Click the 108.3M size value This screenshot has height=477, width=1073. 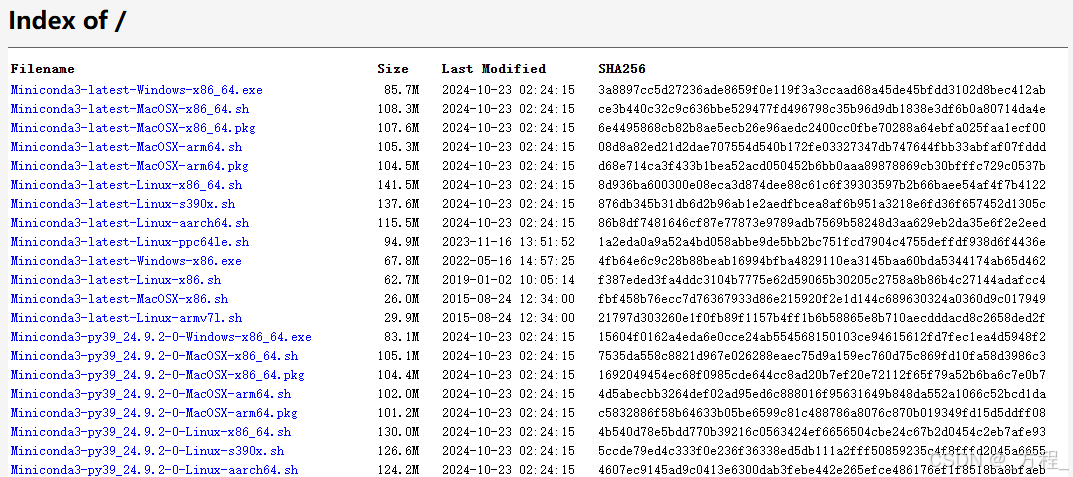(398, 109)
